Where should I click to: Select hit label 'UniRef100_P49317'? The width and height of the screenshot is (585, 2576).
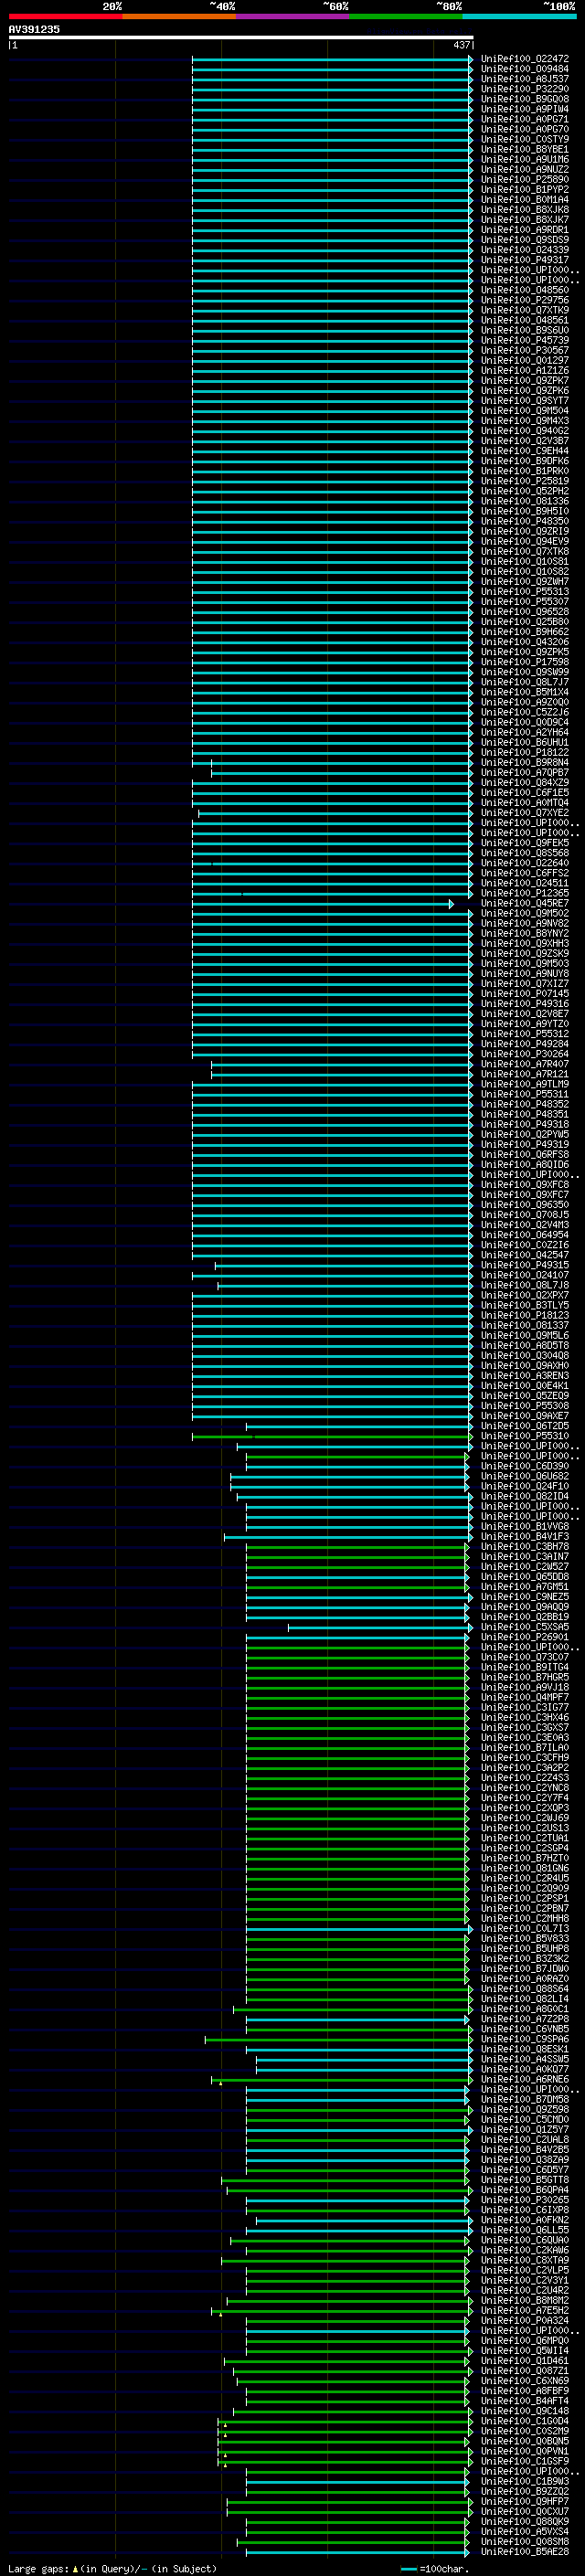point(525,260)
